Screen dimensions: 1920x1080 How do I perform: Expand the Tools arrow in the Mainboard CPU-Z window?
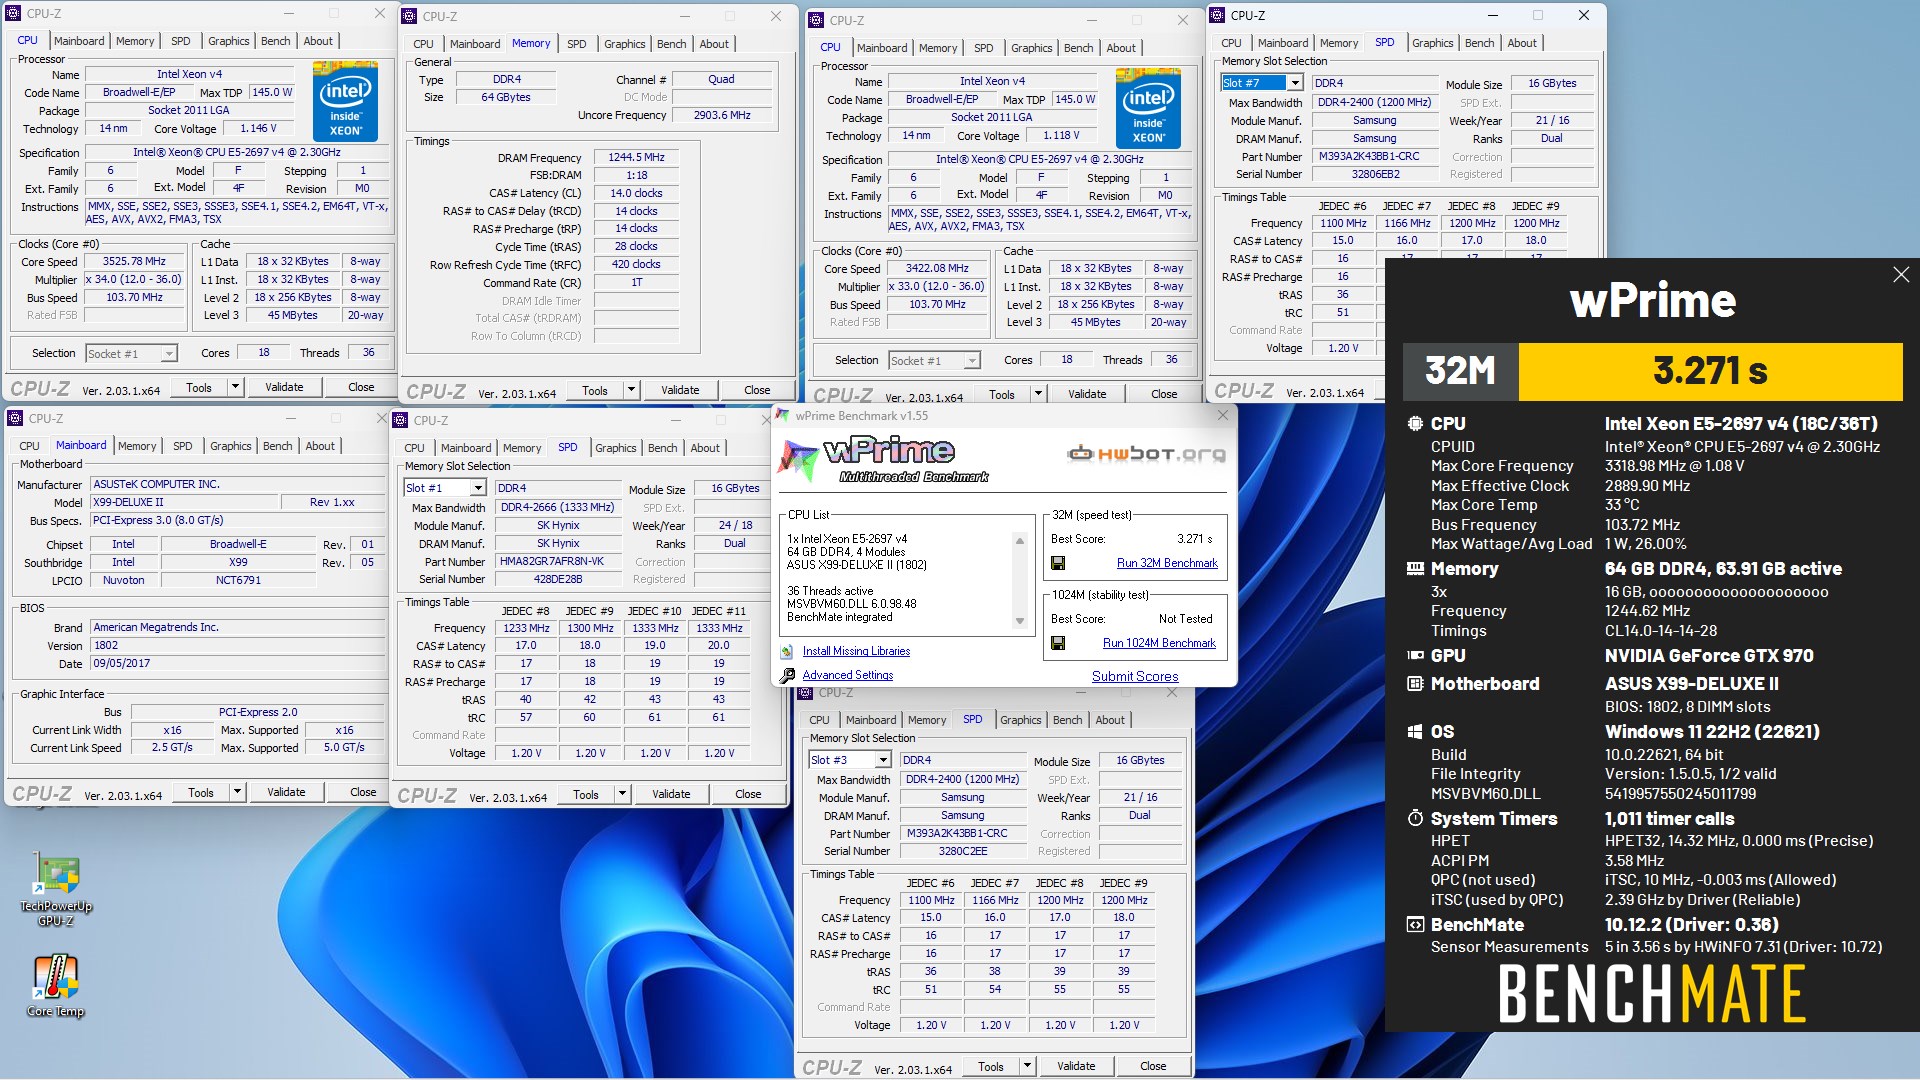(237, 792)
